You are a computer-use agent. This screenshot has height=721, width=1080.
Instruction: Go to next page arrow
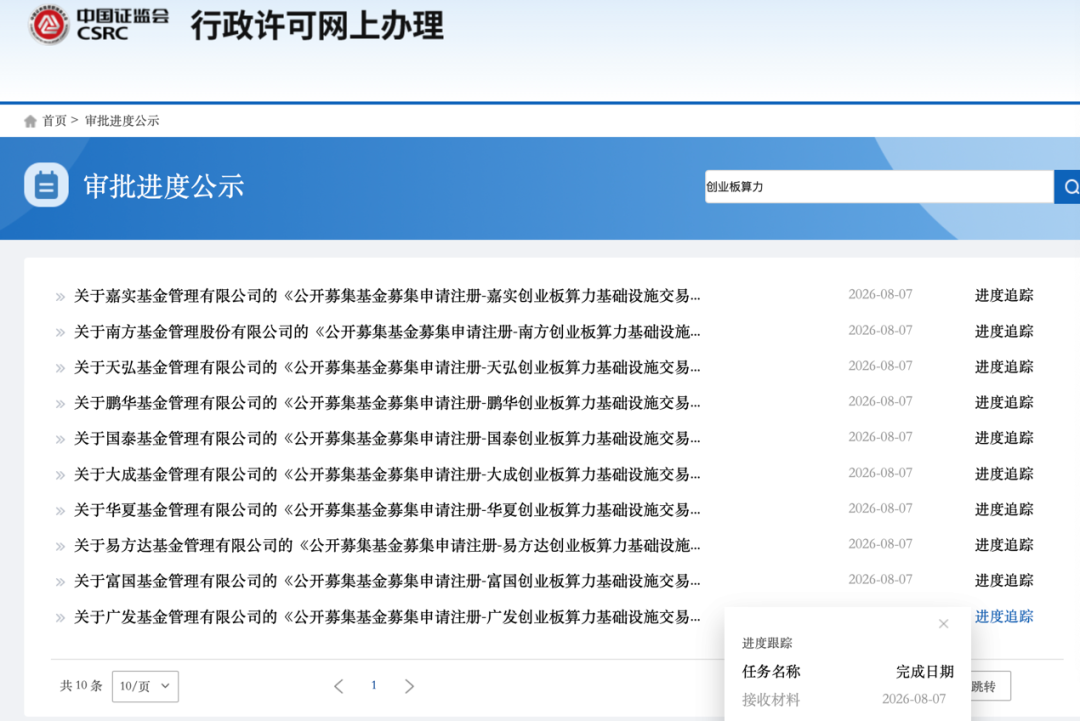[x=409, y=686]
